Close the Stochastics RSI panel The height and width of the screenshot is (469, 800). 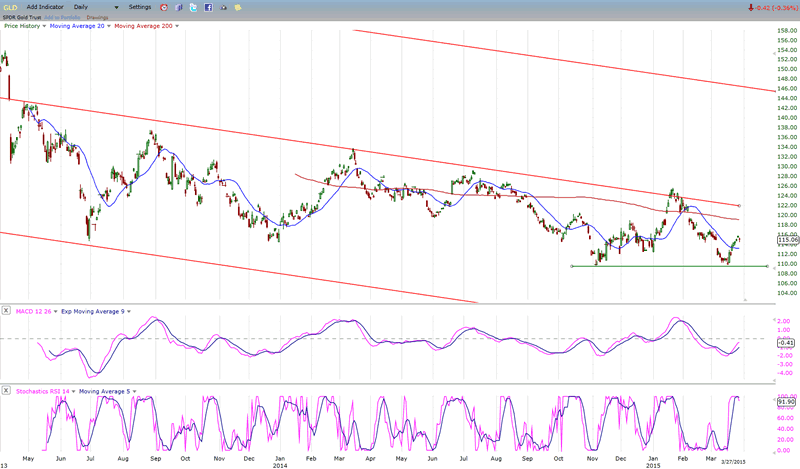coord(6,390)
